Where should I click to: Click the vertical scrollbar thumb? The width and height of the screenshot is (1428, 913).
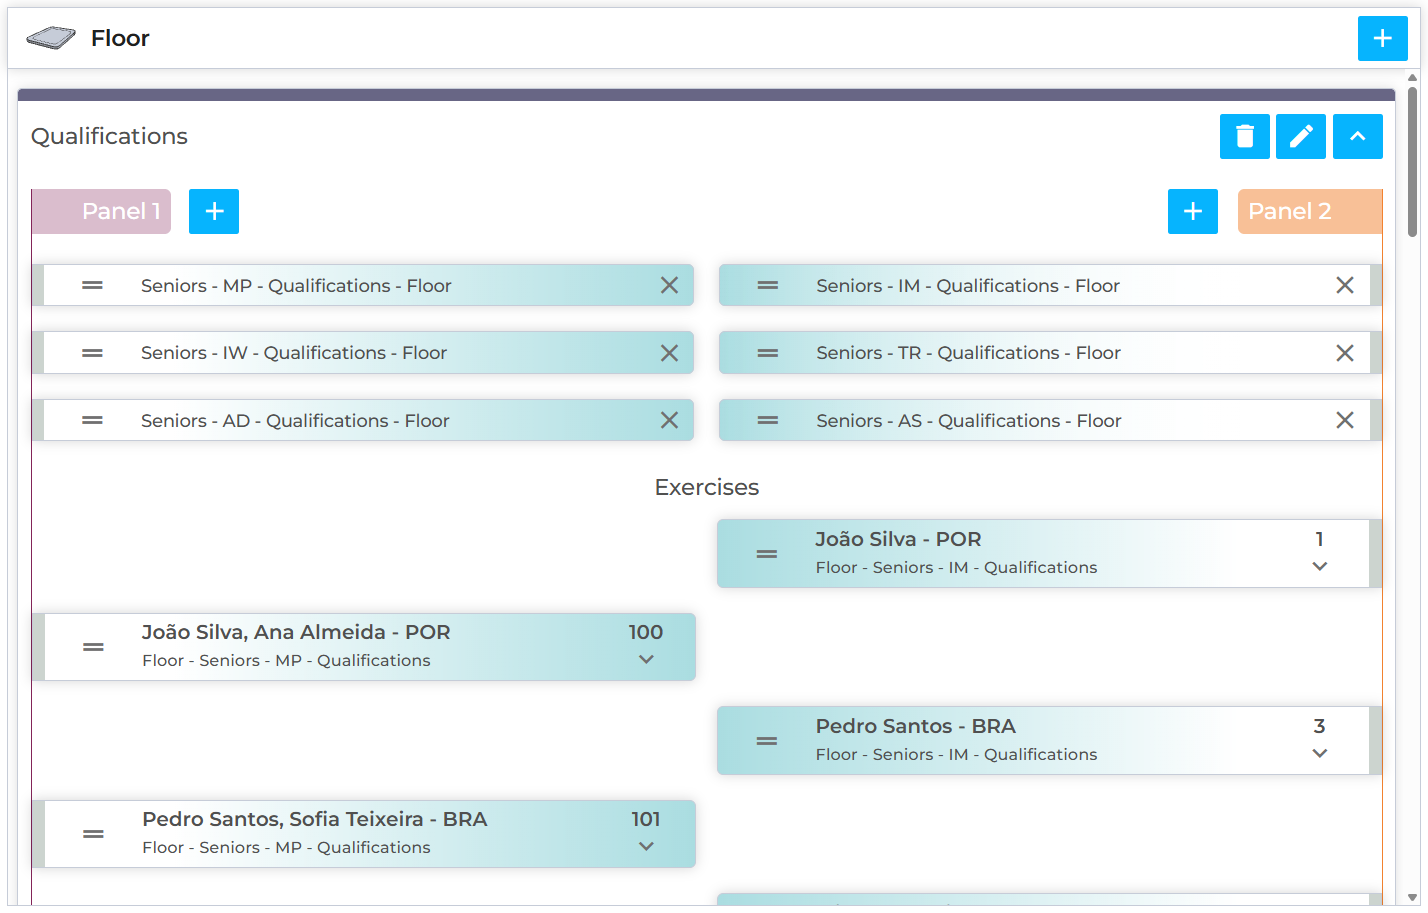click(1413, 161)
